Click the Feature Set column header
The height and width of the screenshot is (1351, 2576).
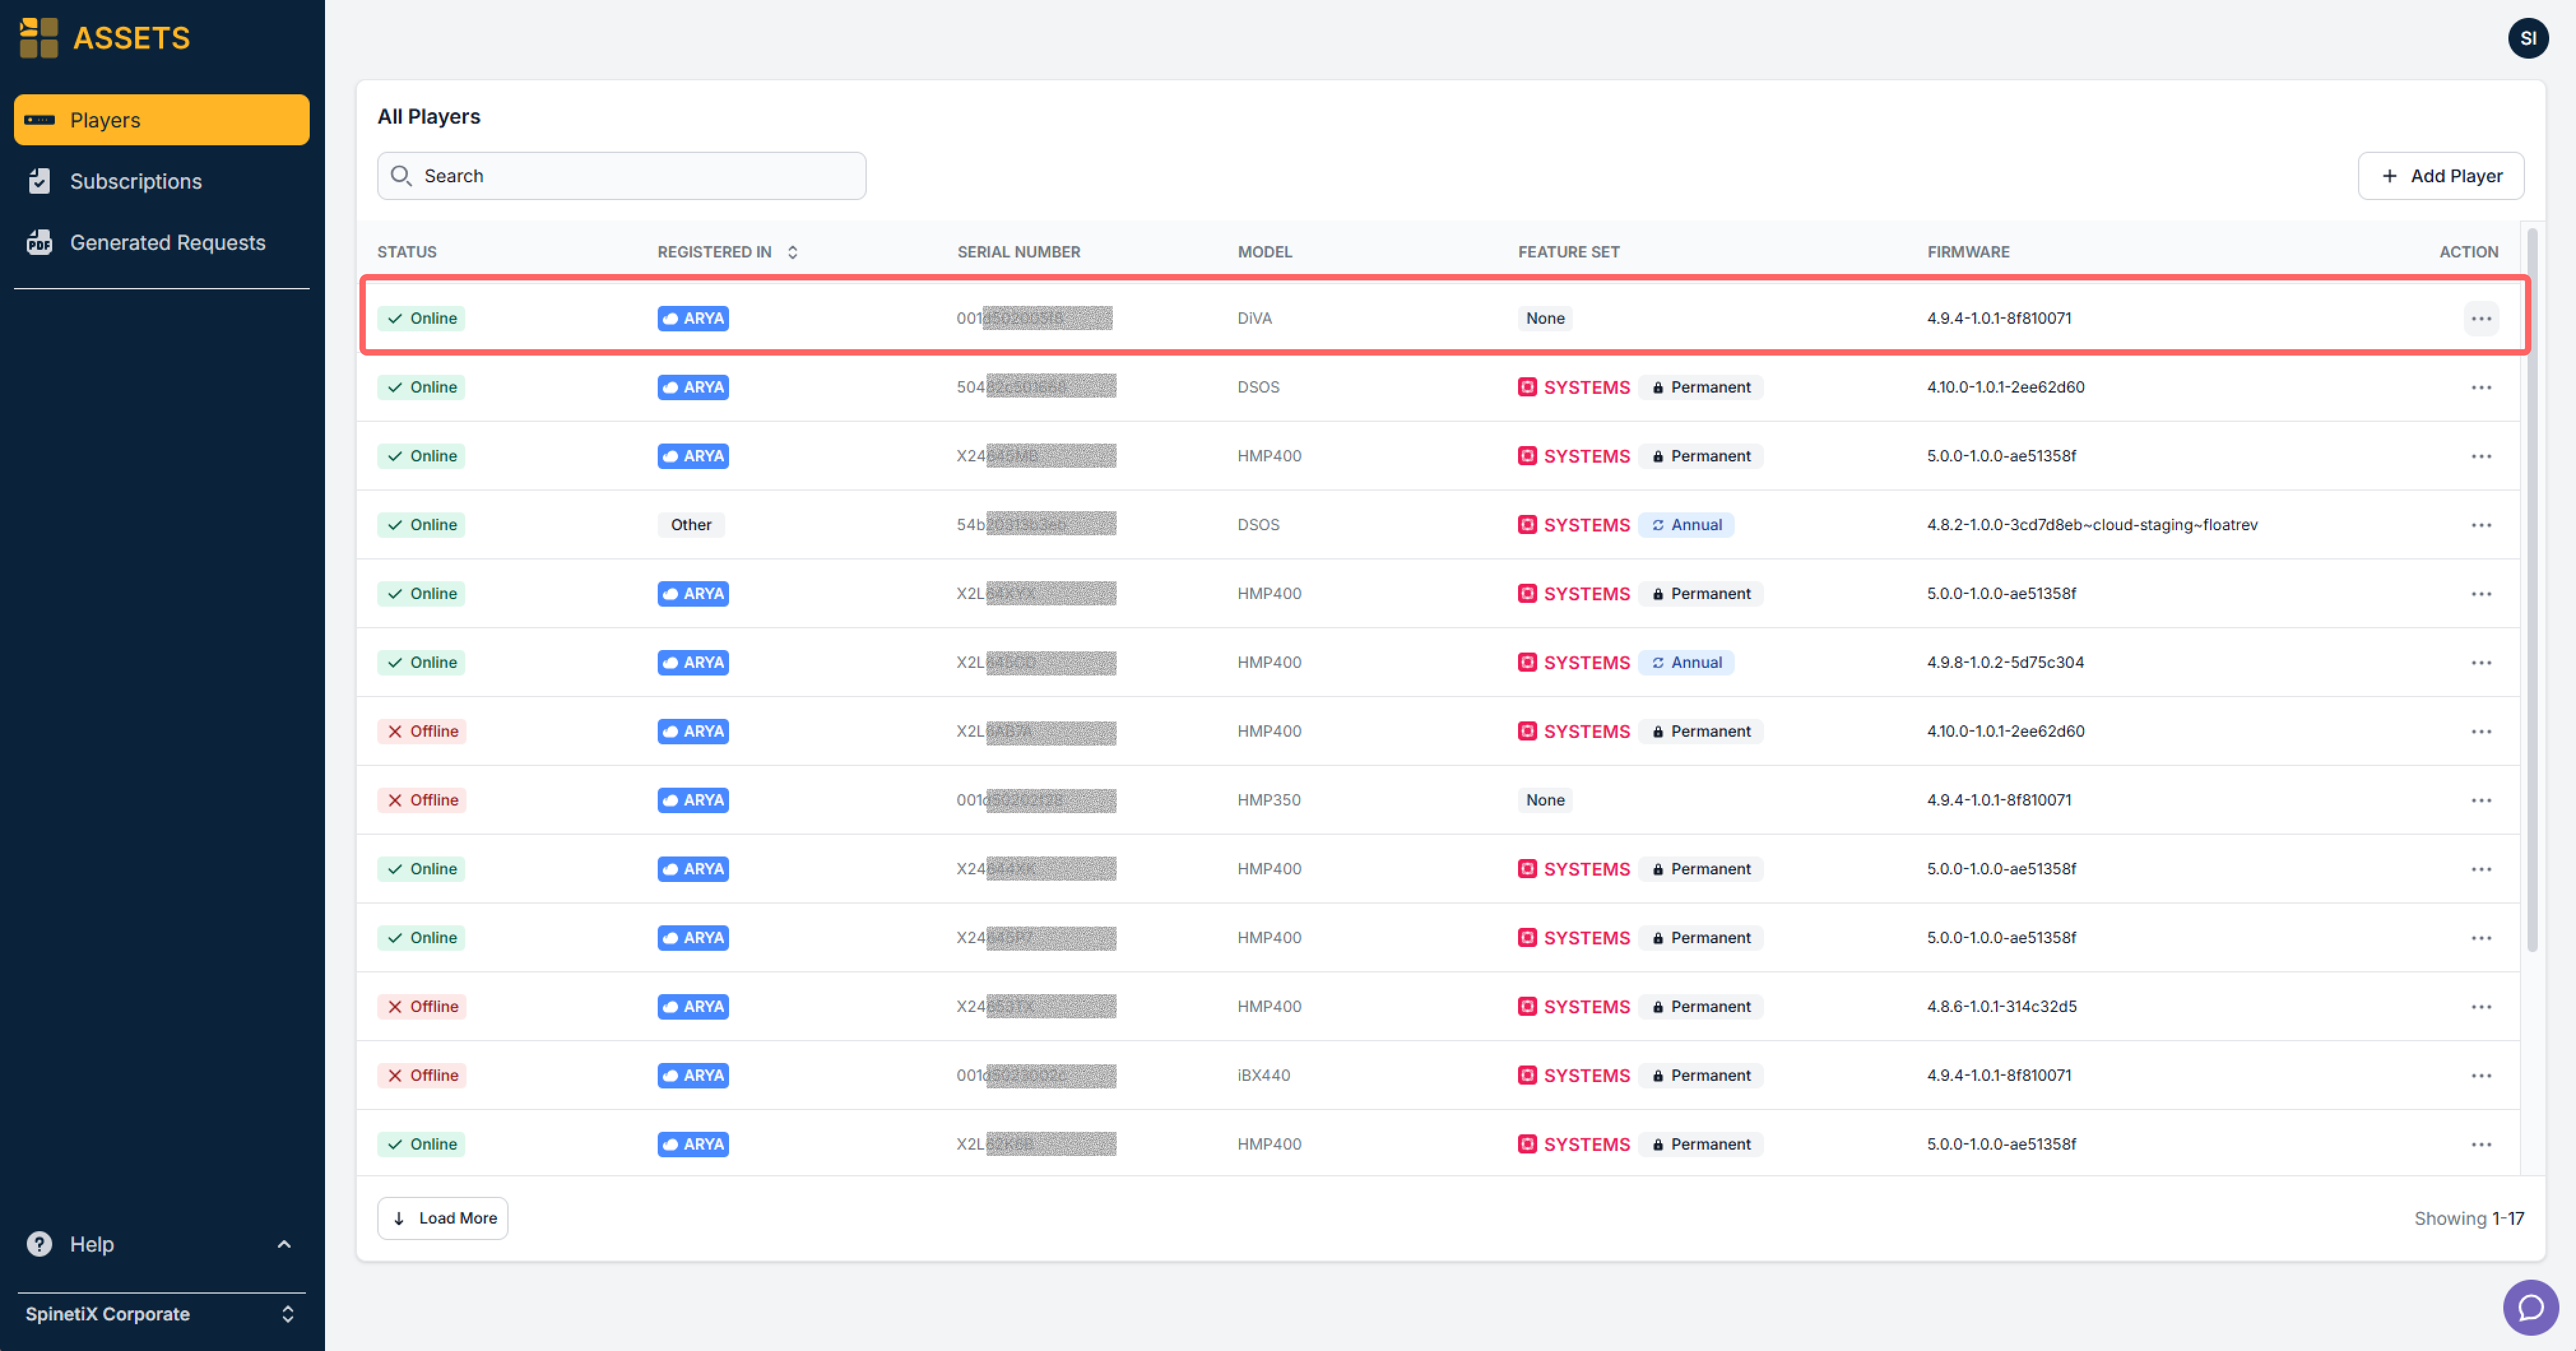pos(1568,252)
